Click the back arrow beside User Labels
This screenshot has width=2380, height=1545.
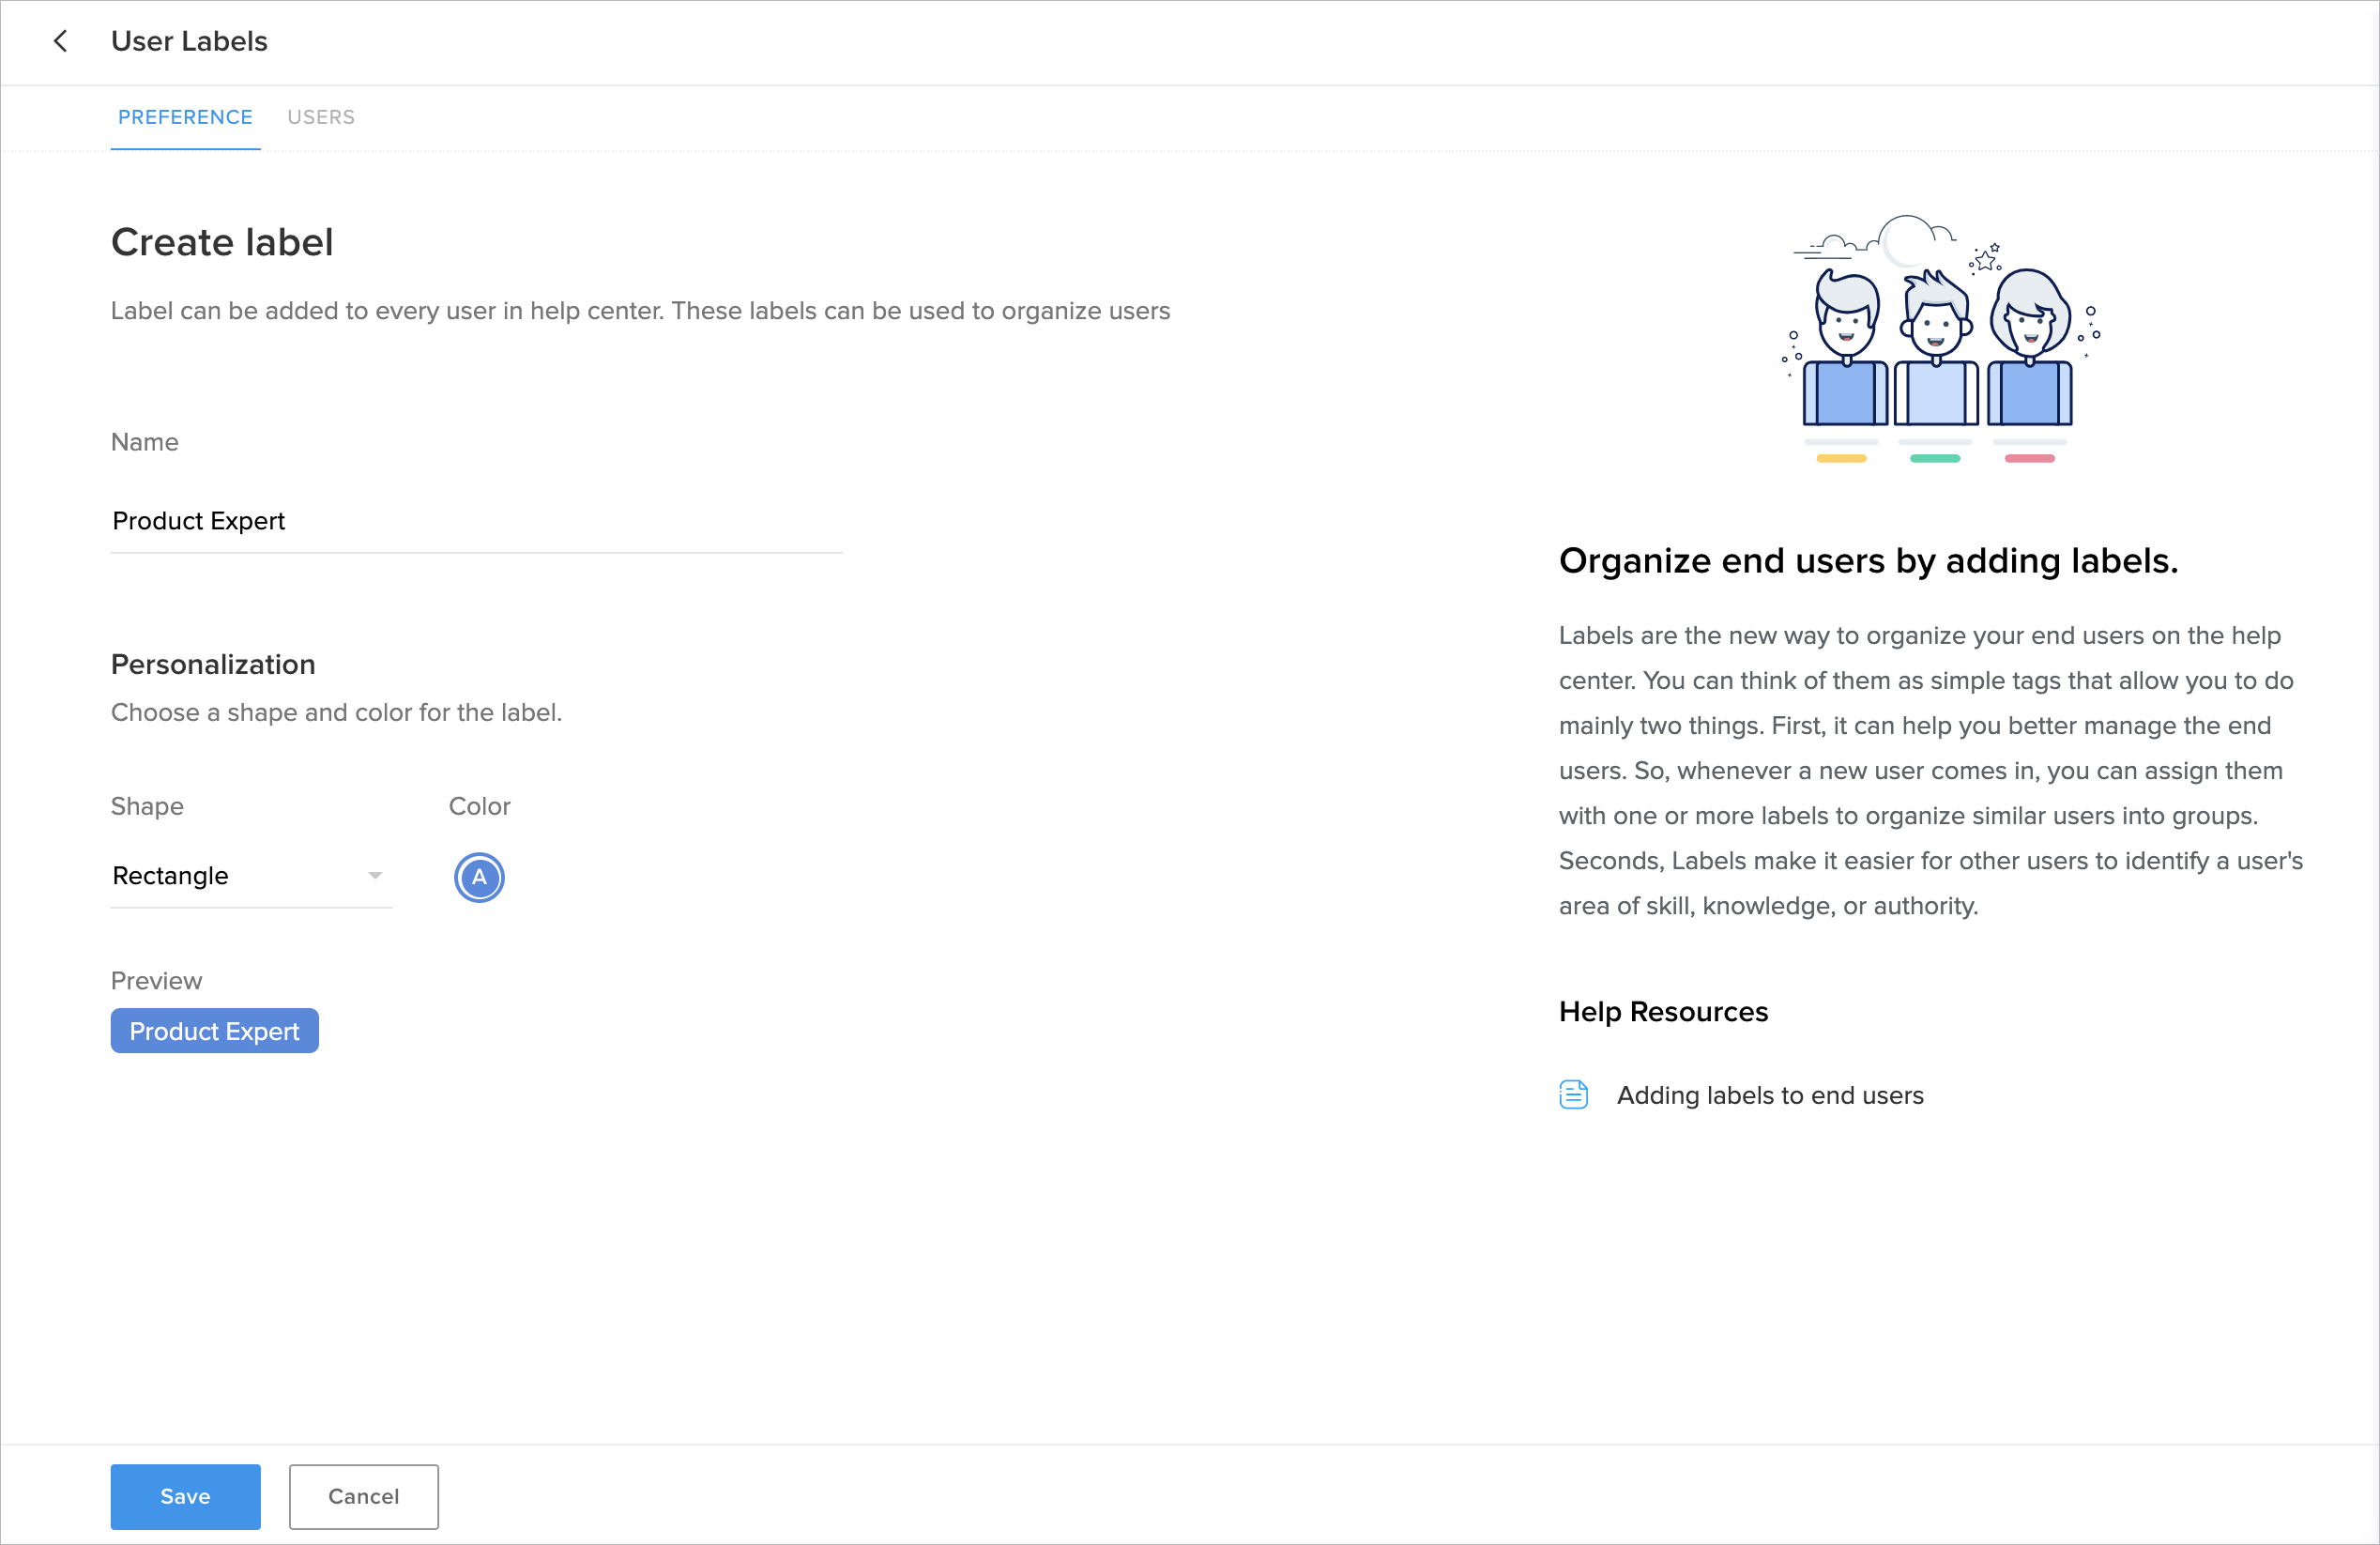pos(60,41)
